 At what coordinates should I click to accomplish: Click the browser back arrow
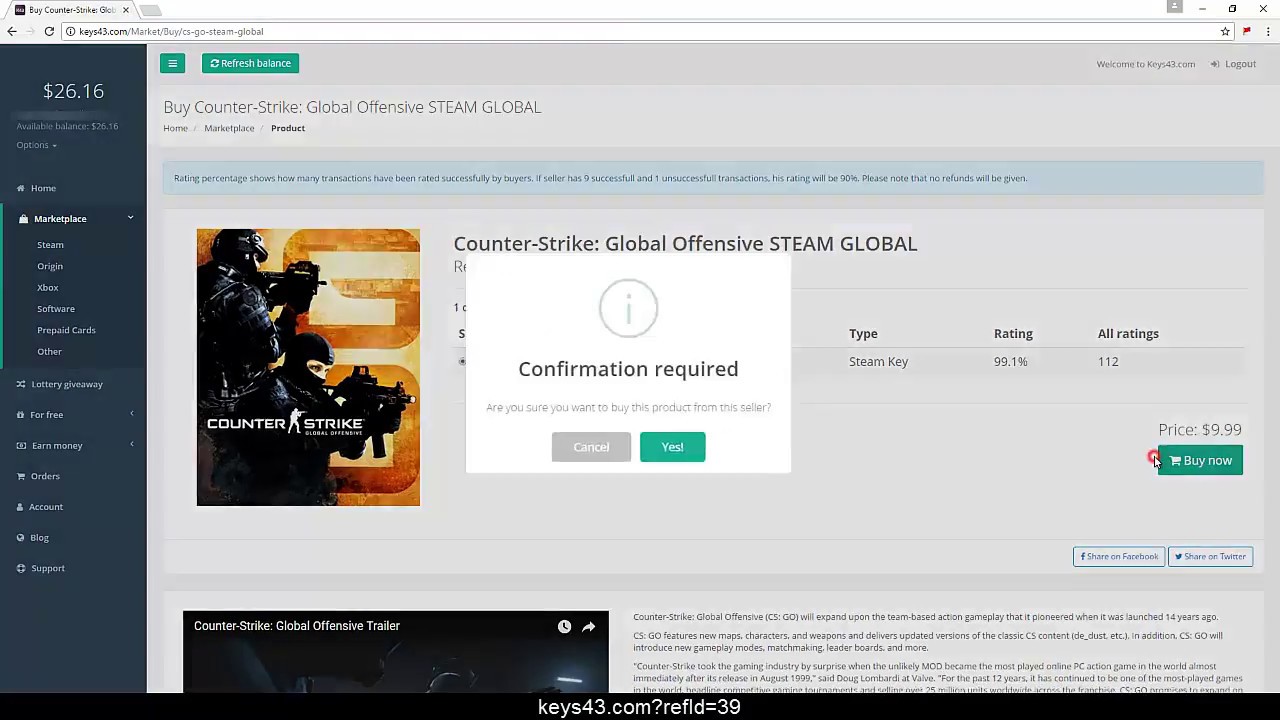12,31
